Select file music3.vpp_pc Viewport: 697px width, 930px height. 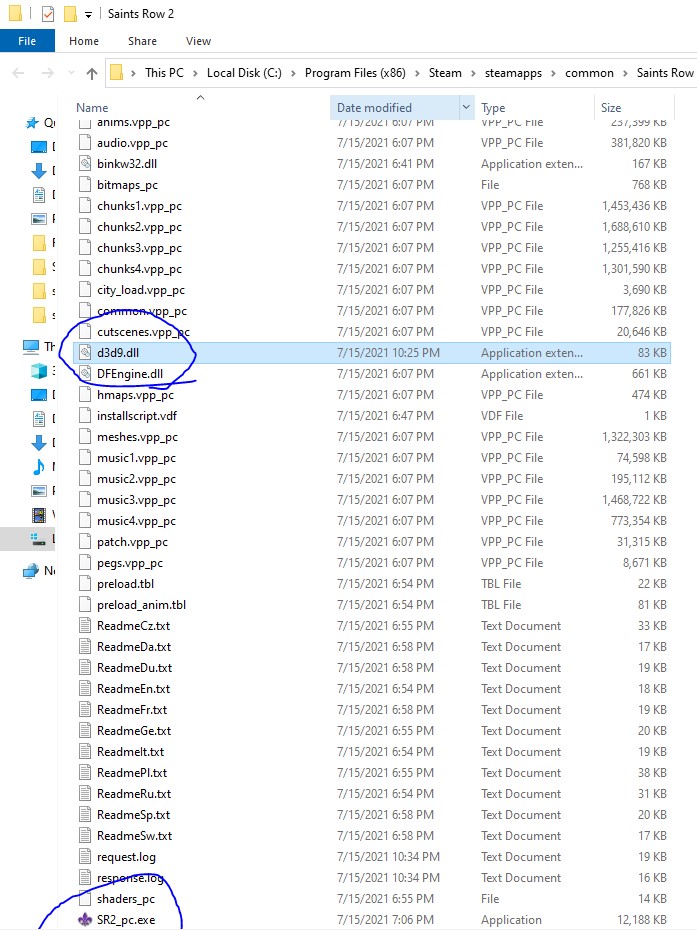pyautogui.click(x=136, y=500)
